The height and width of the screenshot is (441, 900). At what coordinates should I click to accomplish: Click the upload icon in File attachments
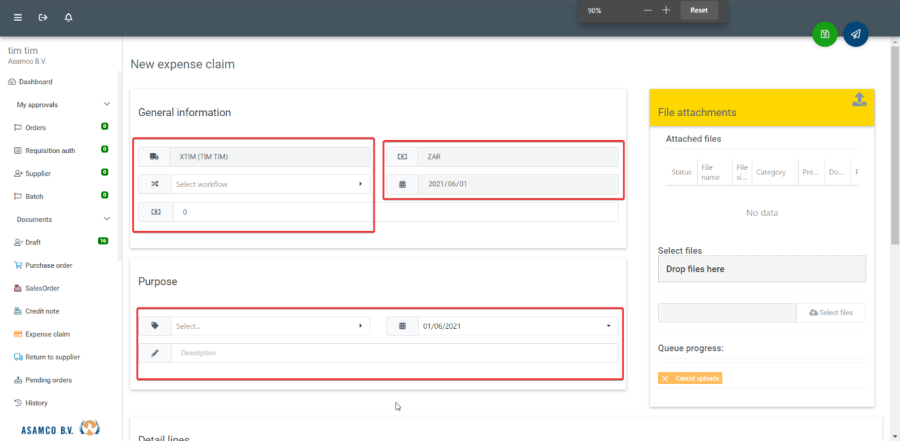click(x=859, y=99)
